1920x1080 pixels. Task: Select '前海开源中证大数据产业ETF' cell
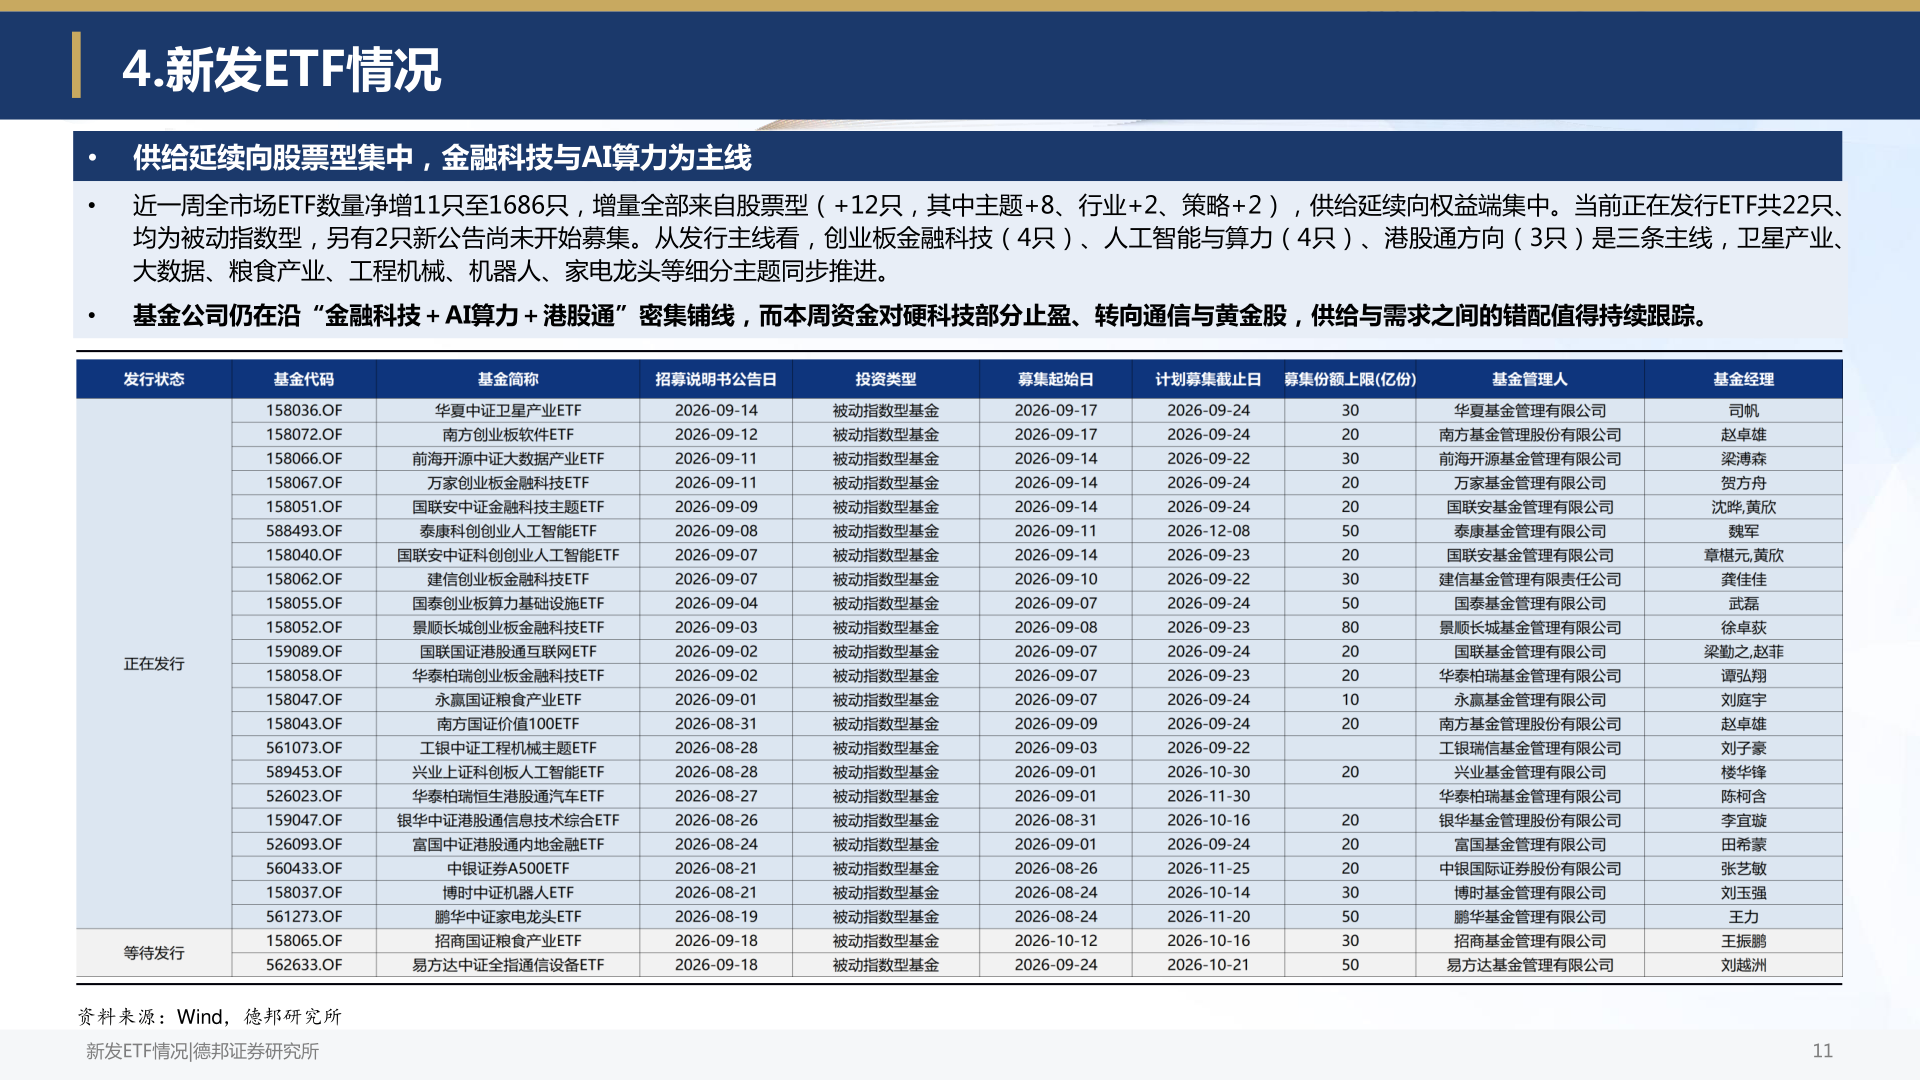tap(508, 458)
